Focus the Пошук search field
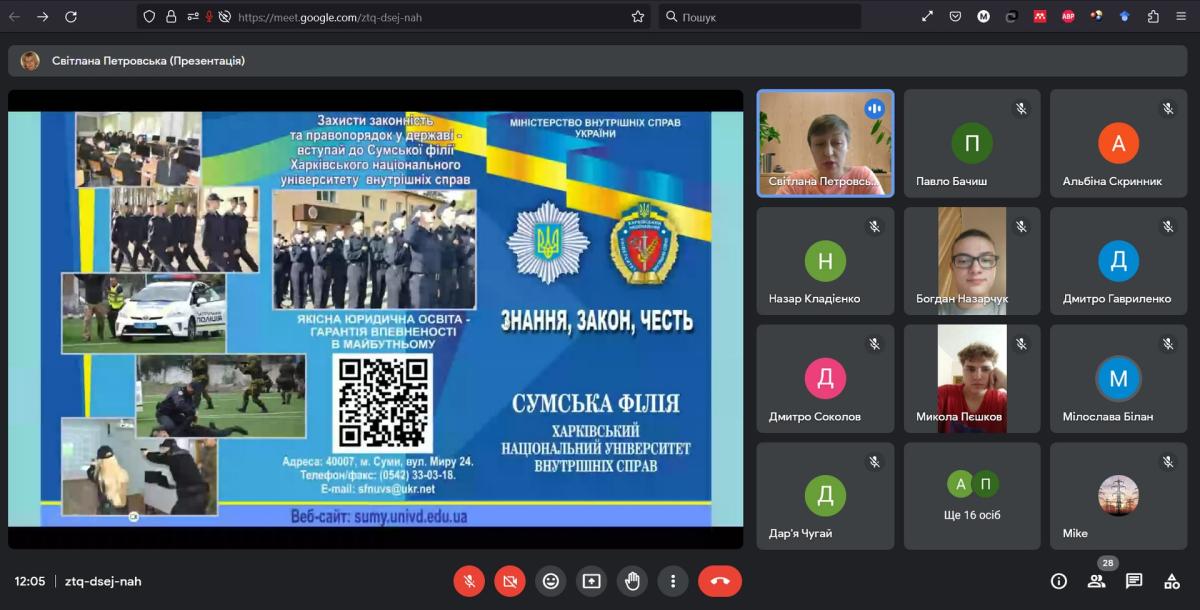Image resolution: width=1200 pixels, height=610 pixels. click(x=760, y=16)
